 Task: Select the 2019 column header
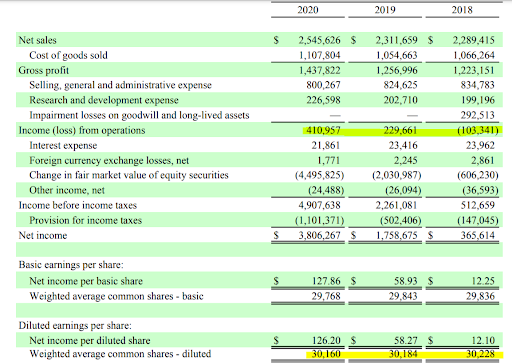(385, 10)
